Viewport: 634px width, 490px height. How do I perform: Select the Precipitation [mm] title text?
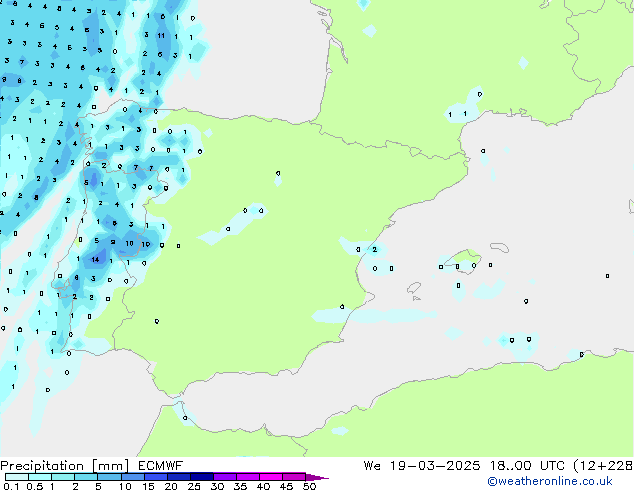pos(62,465)
